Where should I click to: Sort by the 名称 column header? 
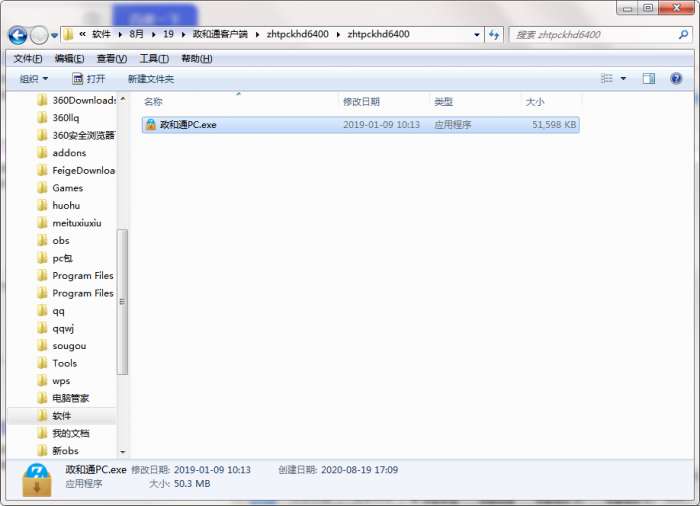pyautogui.click(x=153, y=102)
